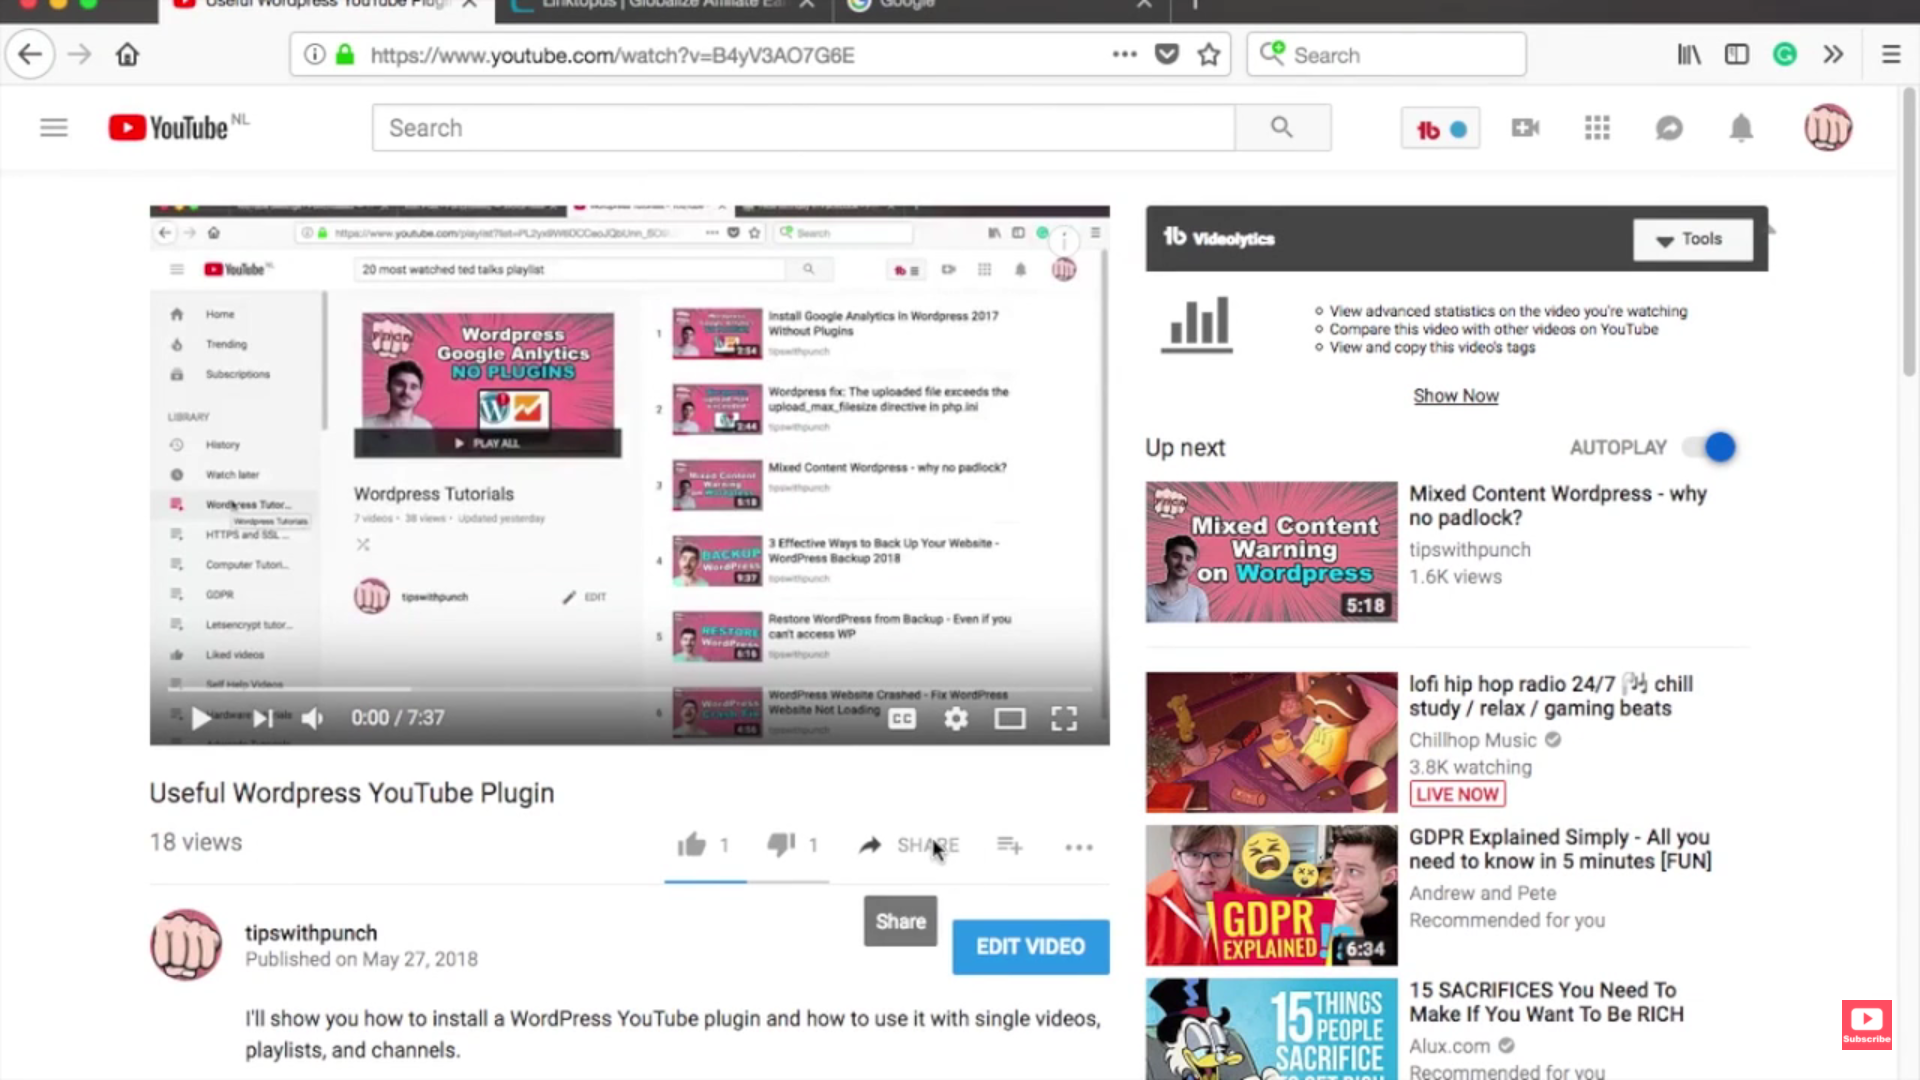The width and height of the screenshot is (1920, 1080).
Task: Click the YouTube logo
Action: (169, 128)
